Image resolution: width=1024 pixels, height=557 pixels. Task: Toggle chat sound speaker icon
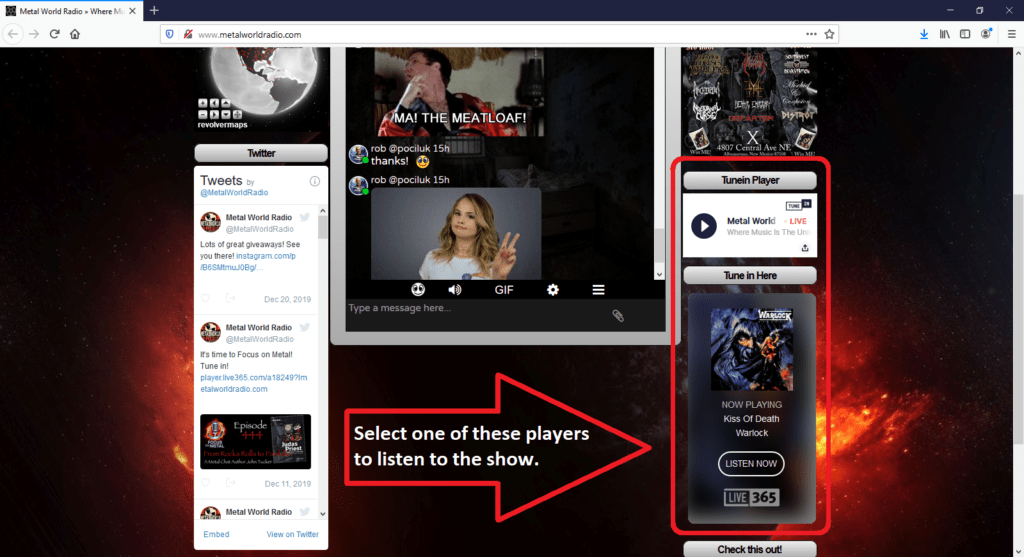point(455,289)
